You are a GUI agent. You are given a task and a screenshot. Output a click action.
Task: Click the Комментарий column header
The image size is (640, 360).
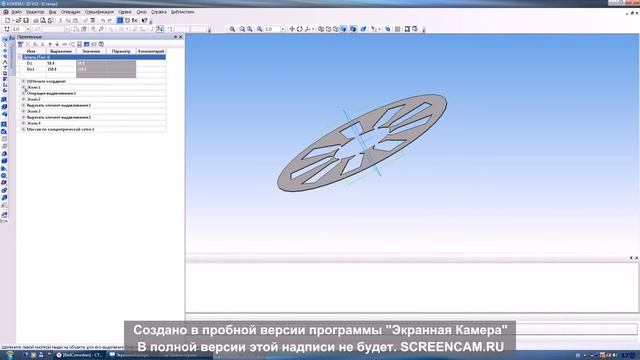[x=151, y=51]
